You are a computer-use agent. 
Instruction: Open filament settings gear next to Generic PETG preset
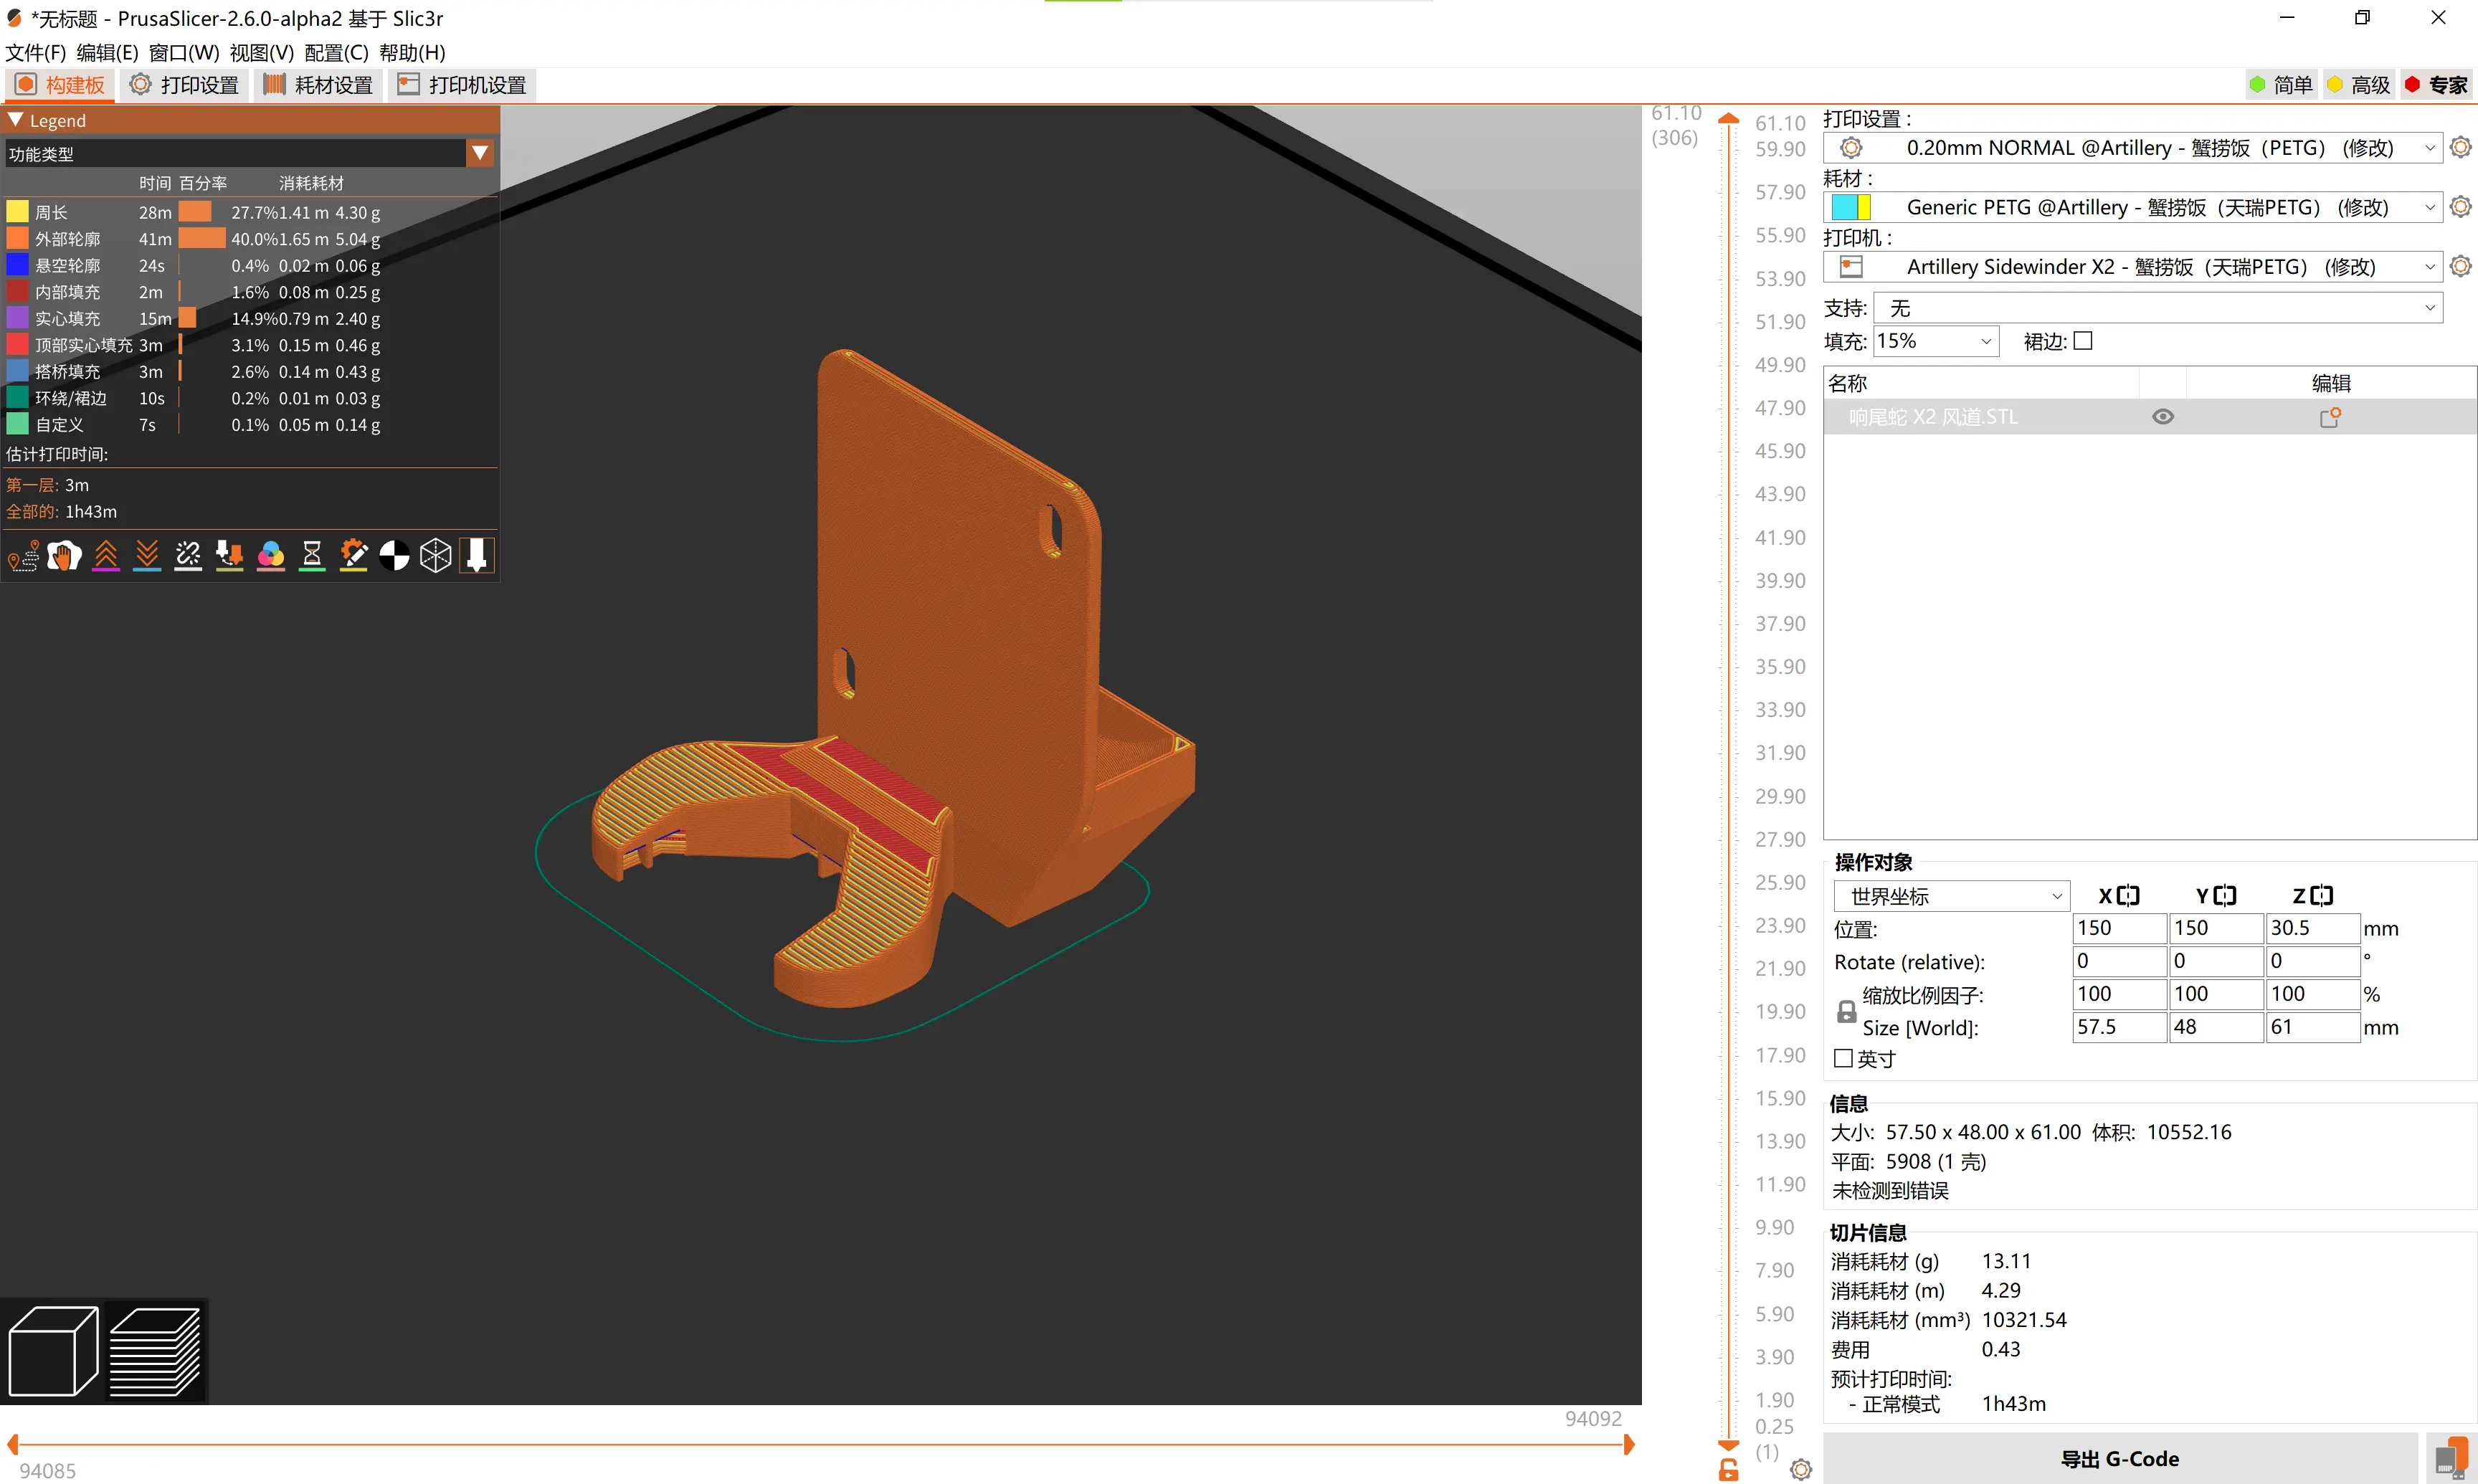tap(2460, 207)
